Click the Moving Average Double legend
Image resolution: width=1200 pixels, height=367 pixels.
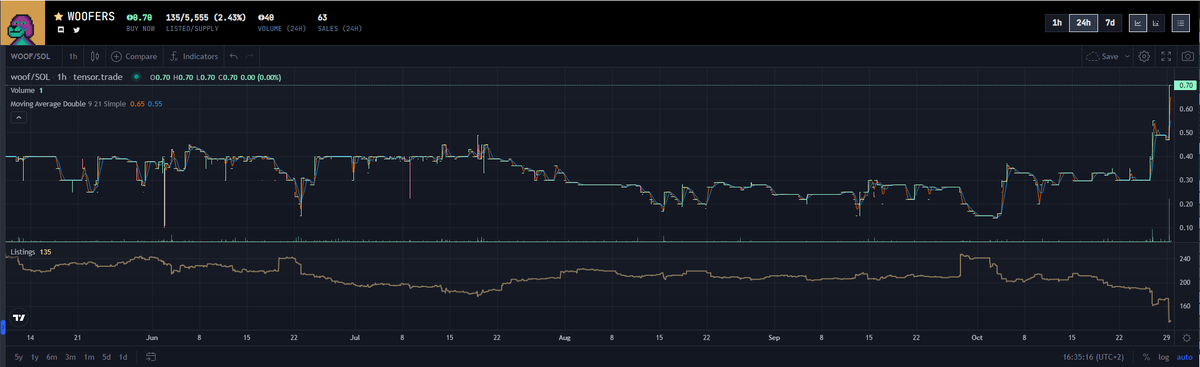pos(86,104)
